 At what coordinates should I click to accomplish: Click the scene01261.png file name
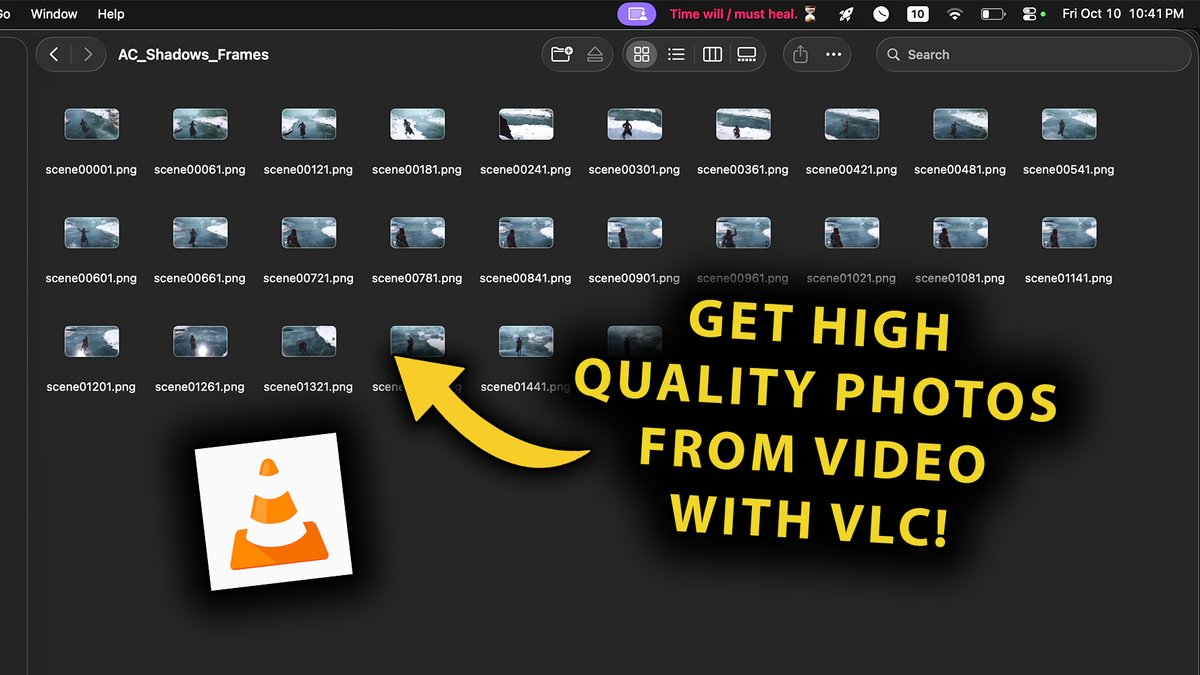click(x=200, y=387)
